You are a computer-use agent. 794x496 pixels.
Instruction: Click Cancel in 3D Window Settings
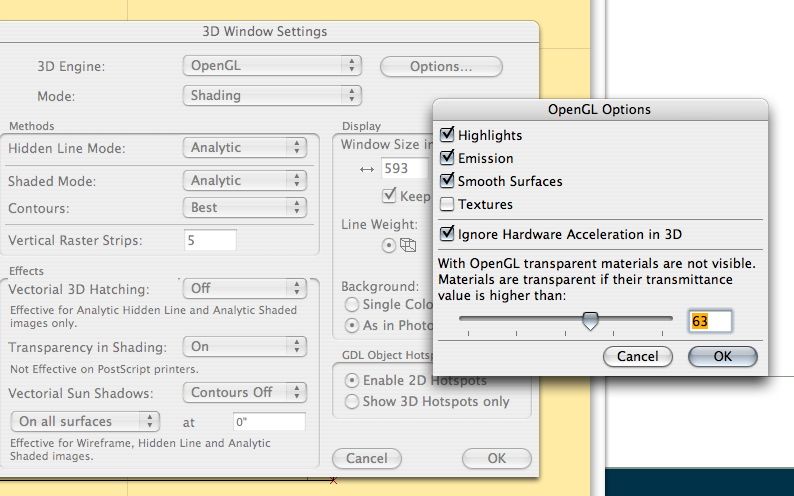(367, 459)
